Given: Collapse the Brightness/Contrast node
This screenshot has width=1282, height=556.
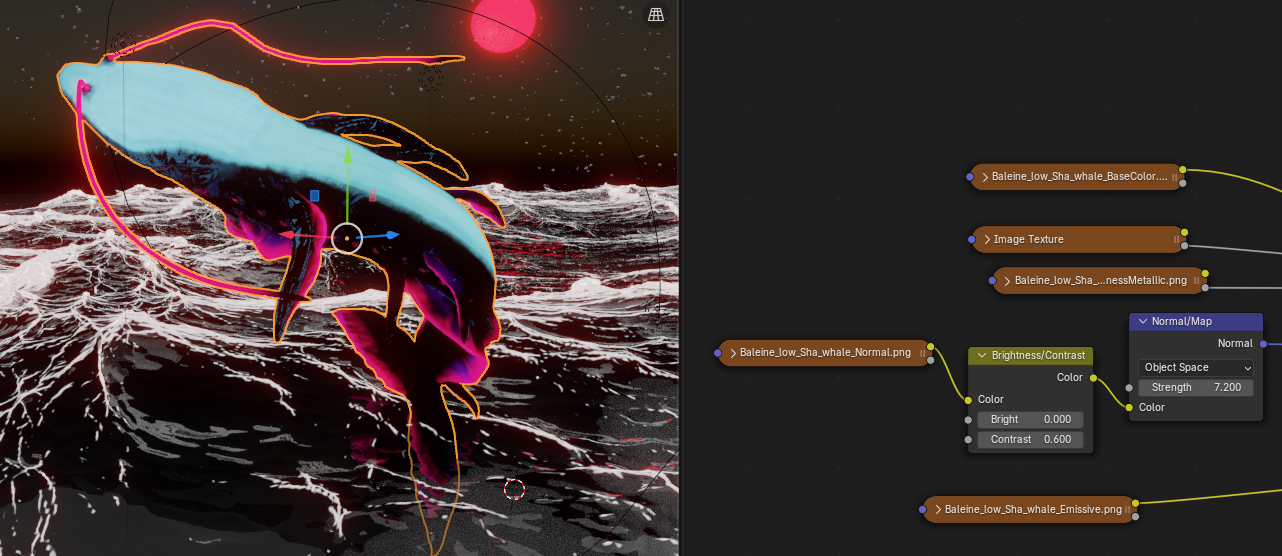Looking at the screenshot, I should 982,355.
